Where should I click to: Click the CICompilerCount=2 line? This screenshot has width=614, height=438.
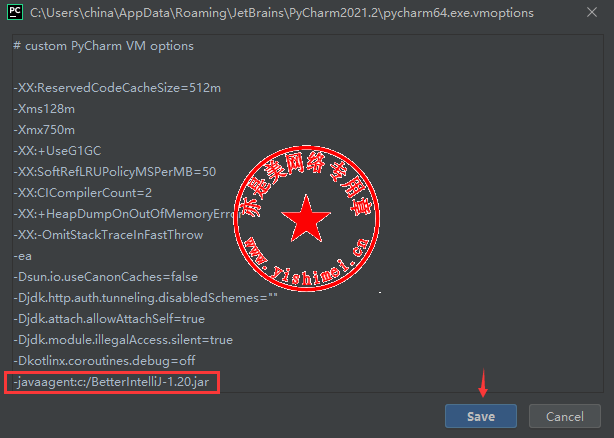click(x=83, y=193)
